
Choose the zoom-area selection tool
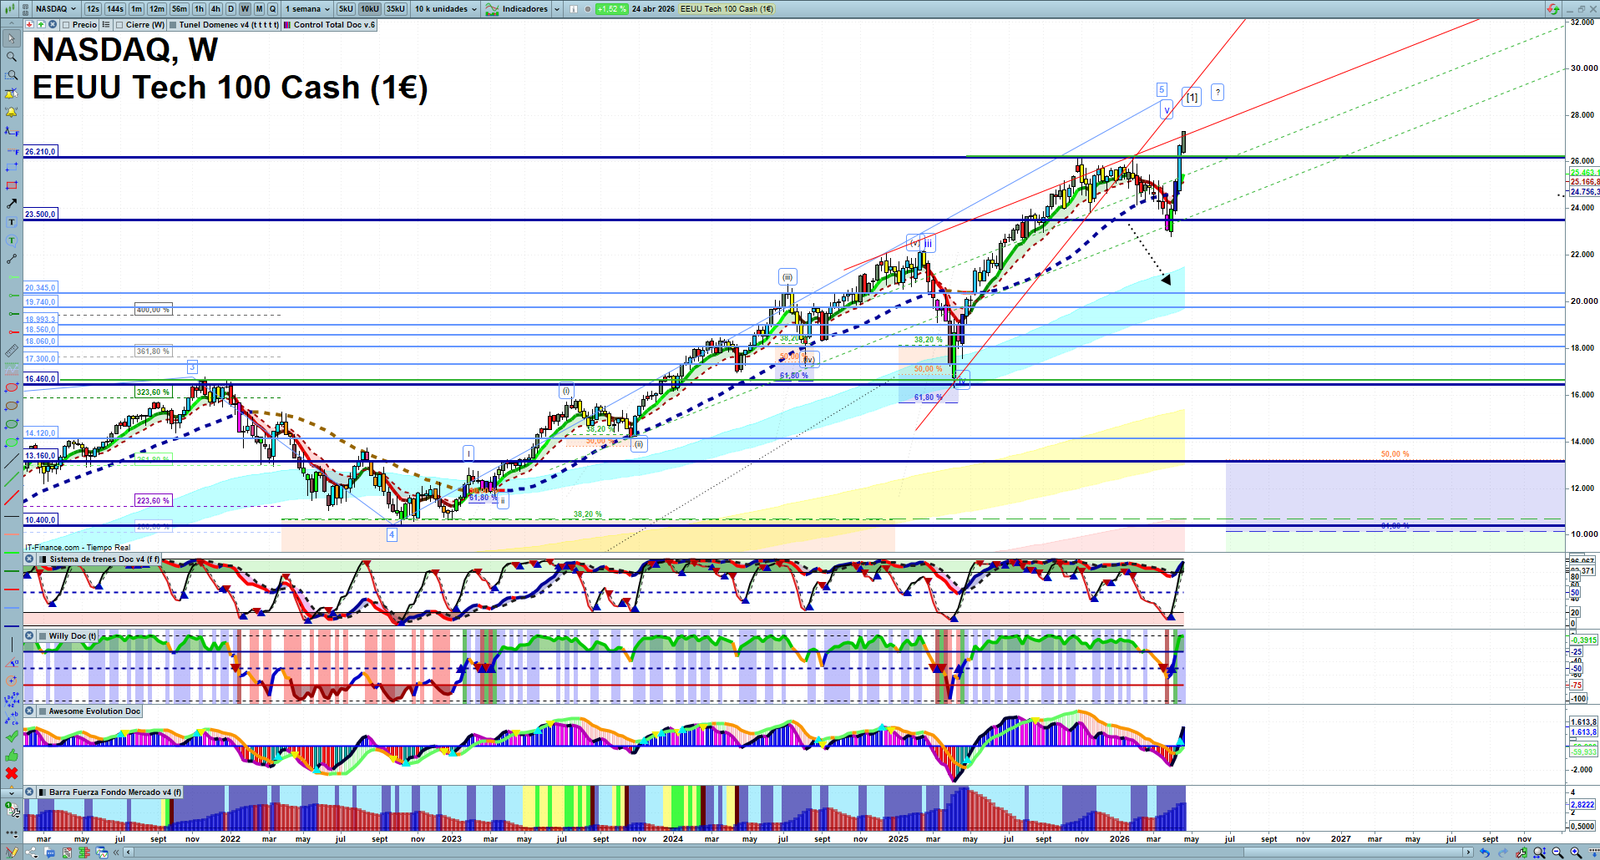(x=11, y=75)
